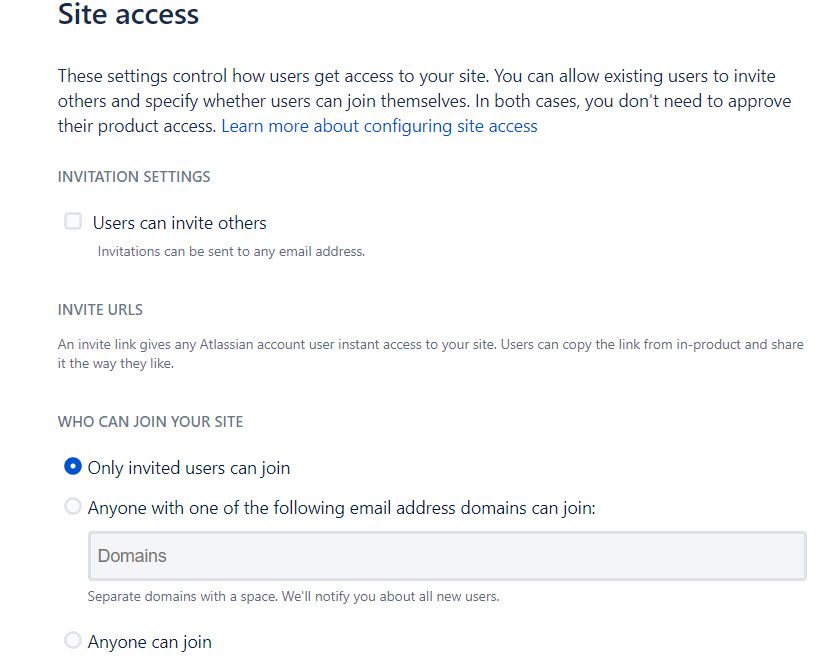Click the INVITATION SETTINGS section heading
The width and height of the screenshot is (830, 670).
(x=134, y=177)
